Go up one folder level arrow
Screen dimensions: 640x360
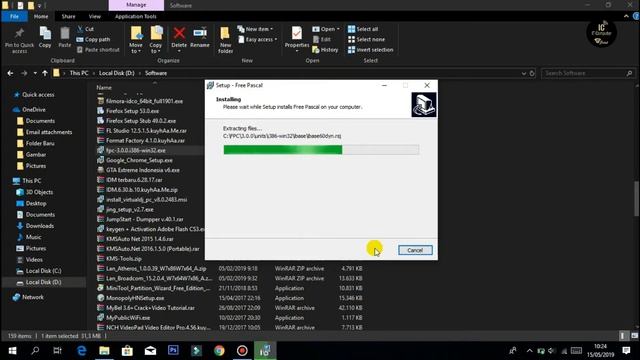(x=44, y=73)
